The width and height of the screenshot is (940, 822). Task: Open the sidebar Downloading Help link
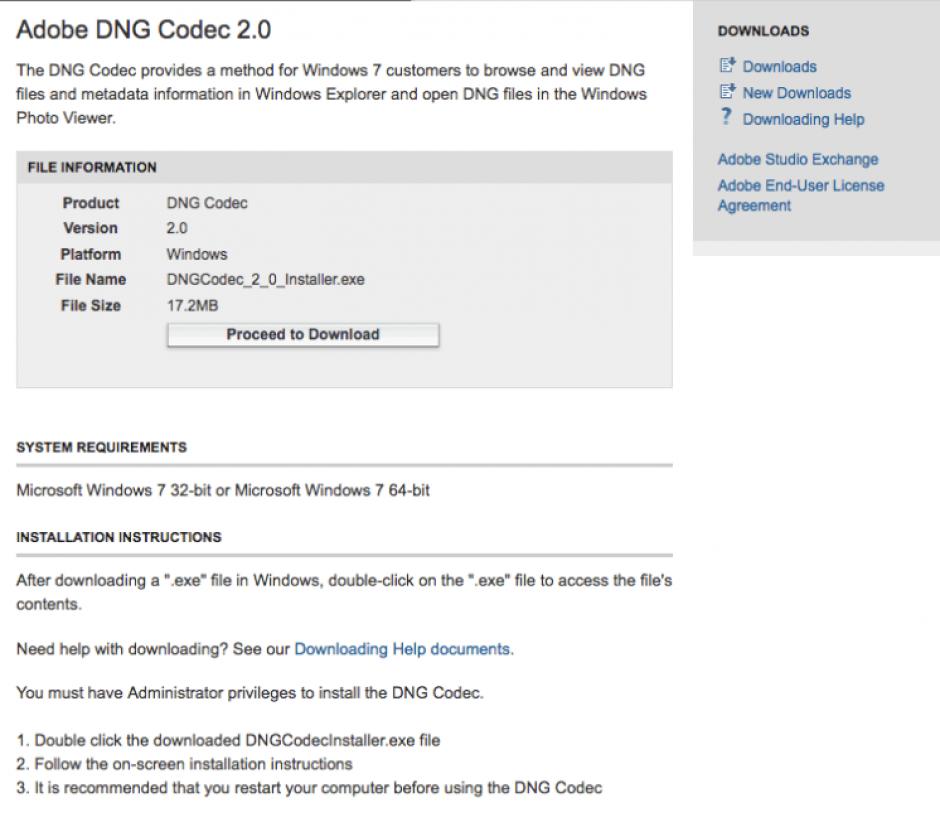[803, 119]
